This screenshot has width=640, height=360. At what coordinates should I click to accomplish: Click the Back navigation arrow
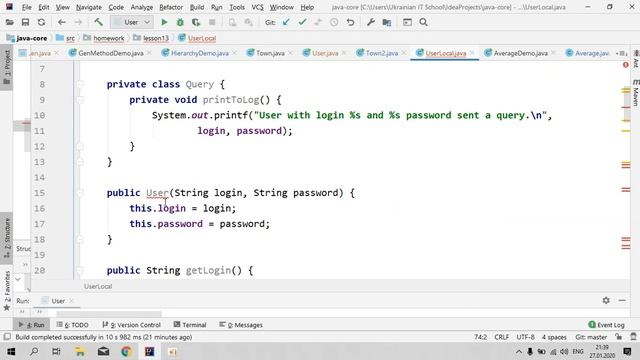point(62,22)
